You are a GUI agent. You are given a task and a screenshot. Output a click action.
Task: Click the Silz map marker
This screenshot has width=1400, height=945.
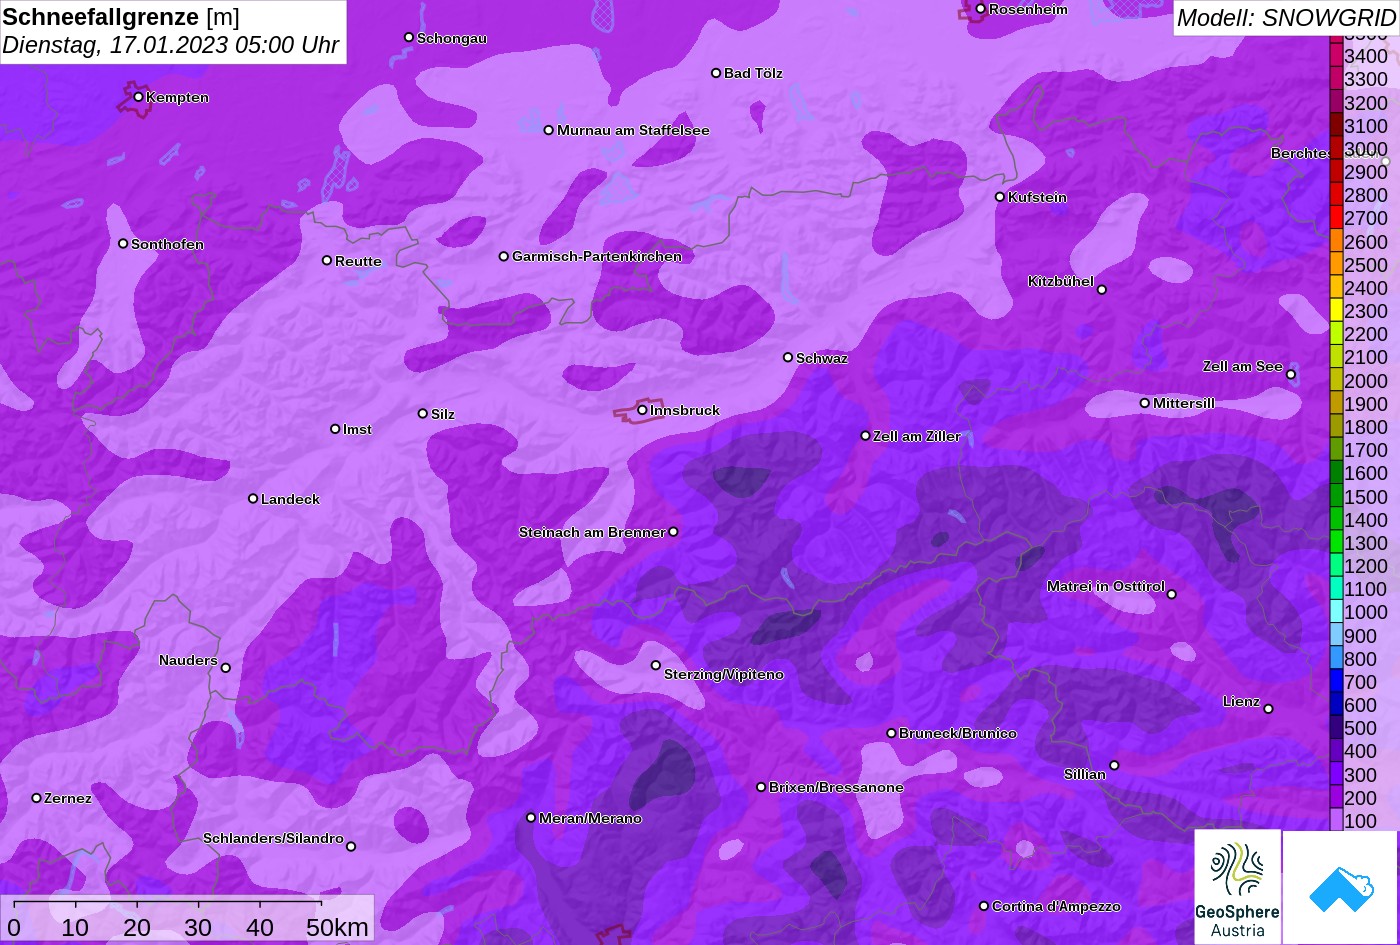point(423,413)
